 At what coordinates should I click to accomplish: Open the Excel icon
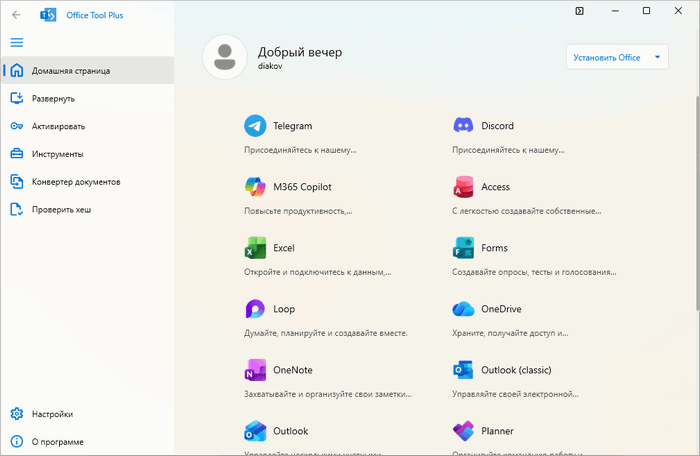coord(256,248)
